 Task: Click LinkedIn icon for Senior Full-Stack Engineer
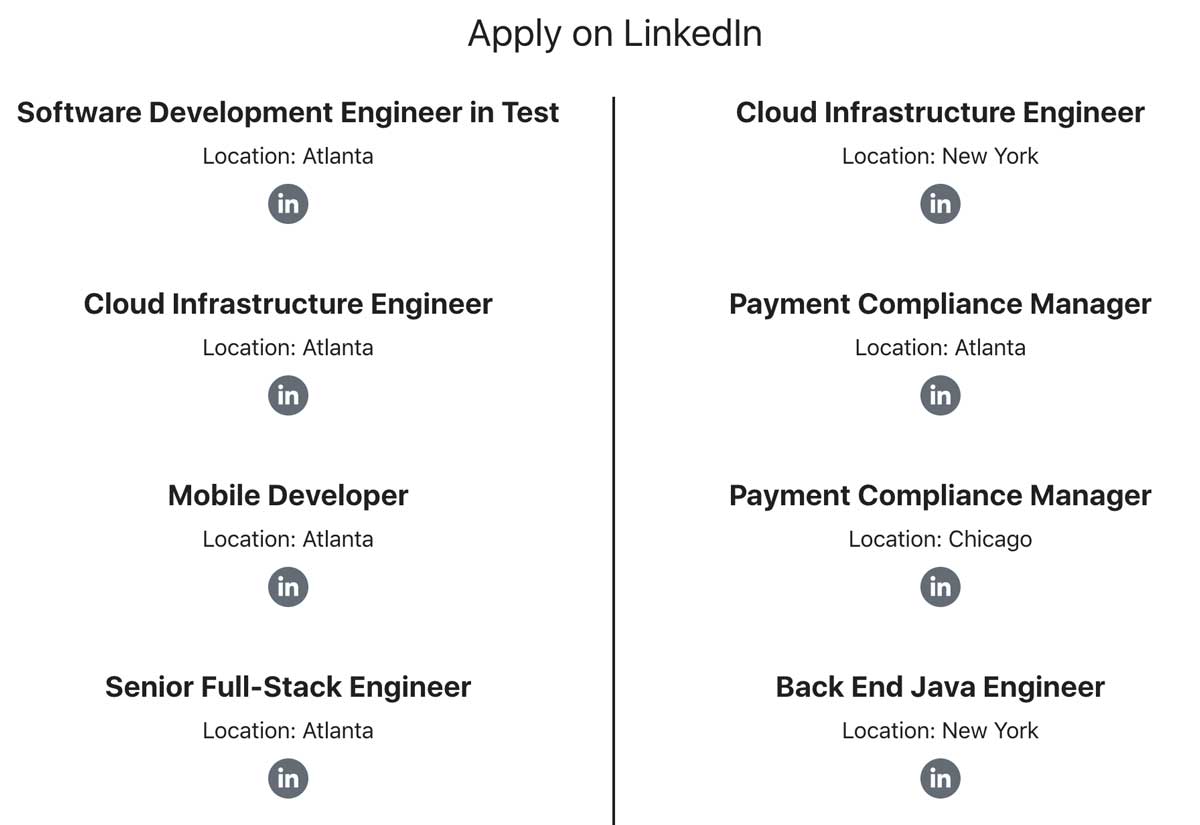tap(288, 778)
